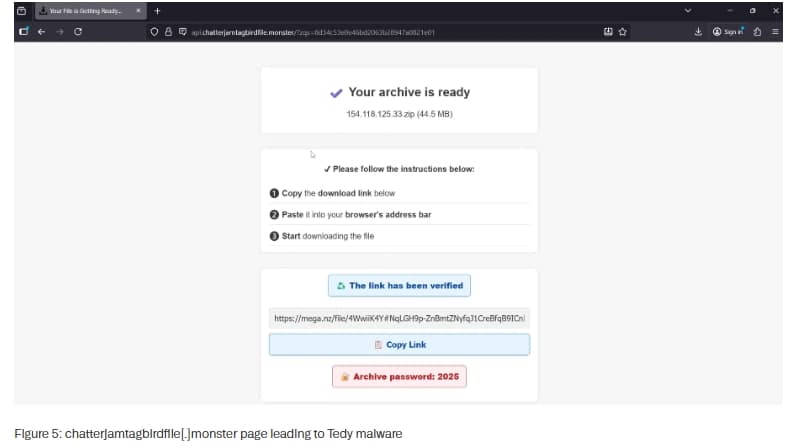
Task: Open the Firefox hamburger menu
Action: click(x=775, y=32)
